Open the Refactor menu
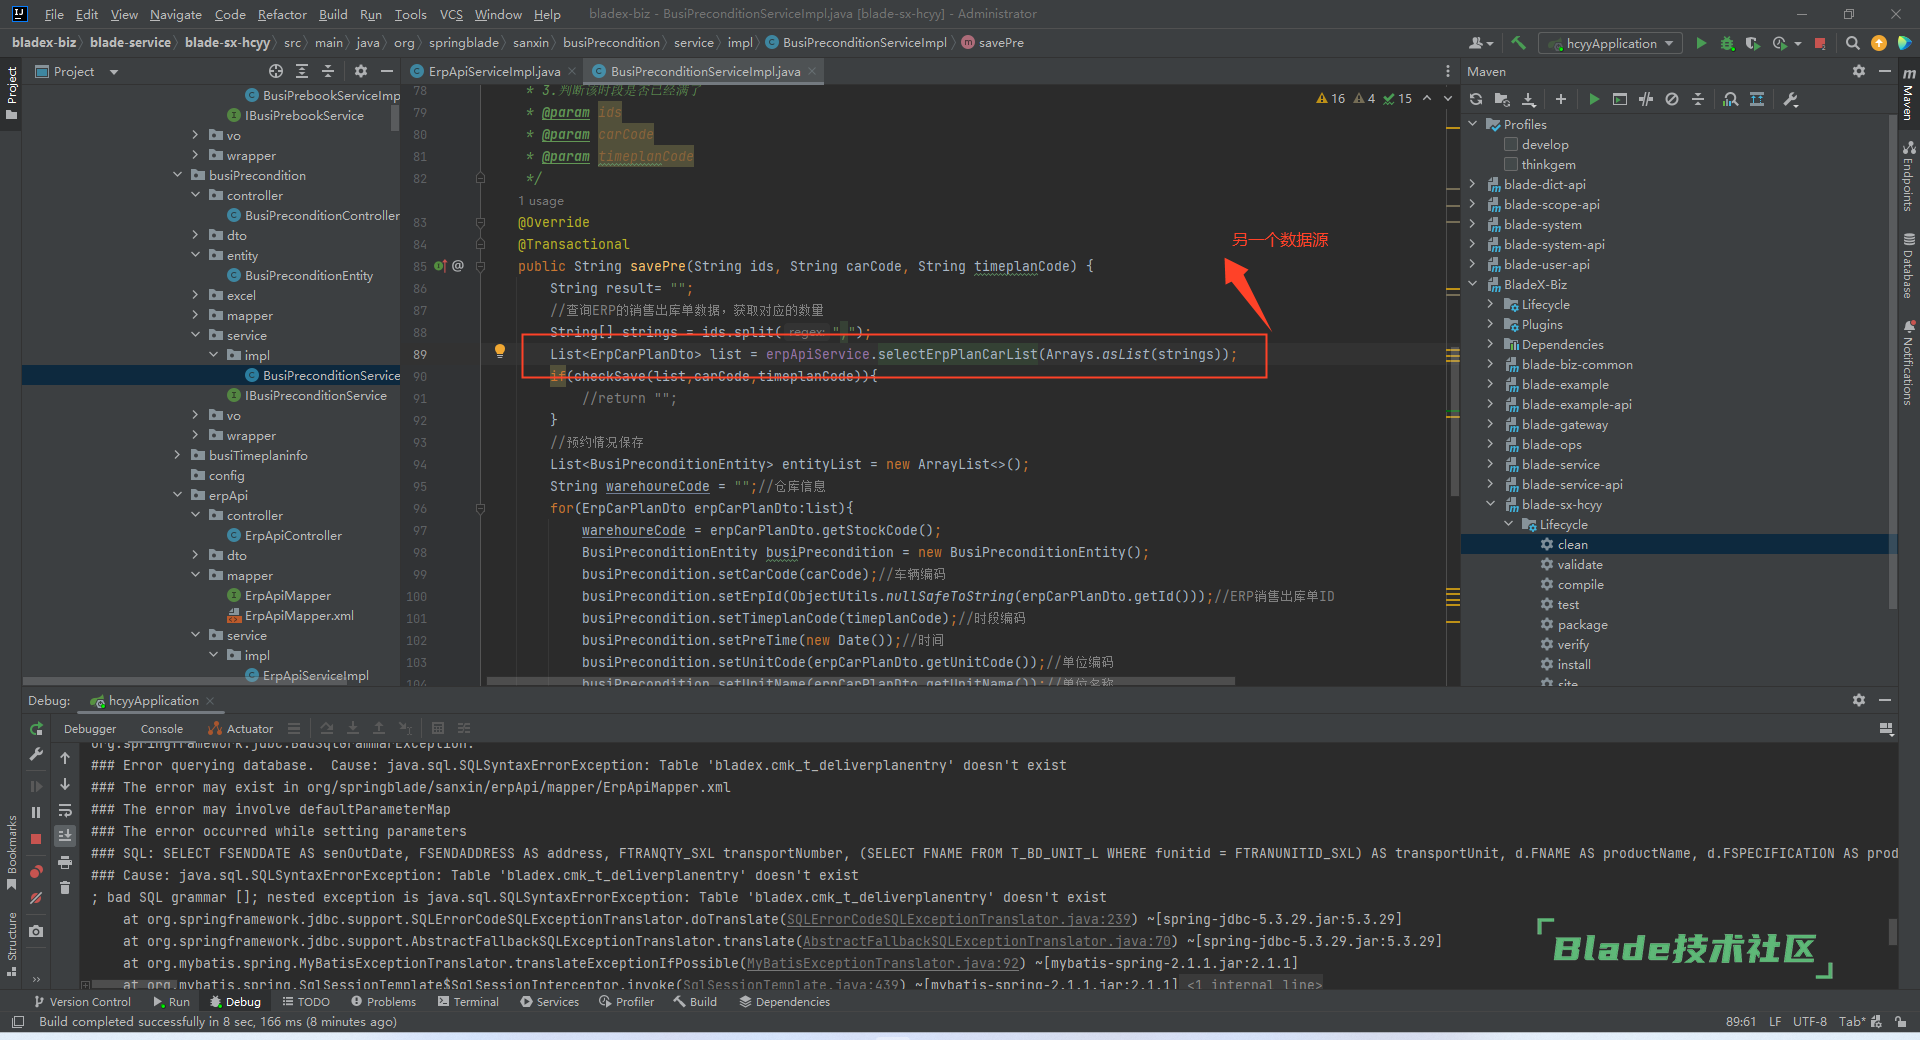 pos(282,14)
